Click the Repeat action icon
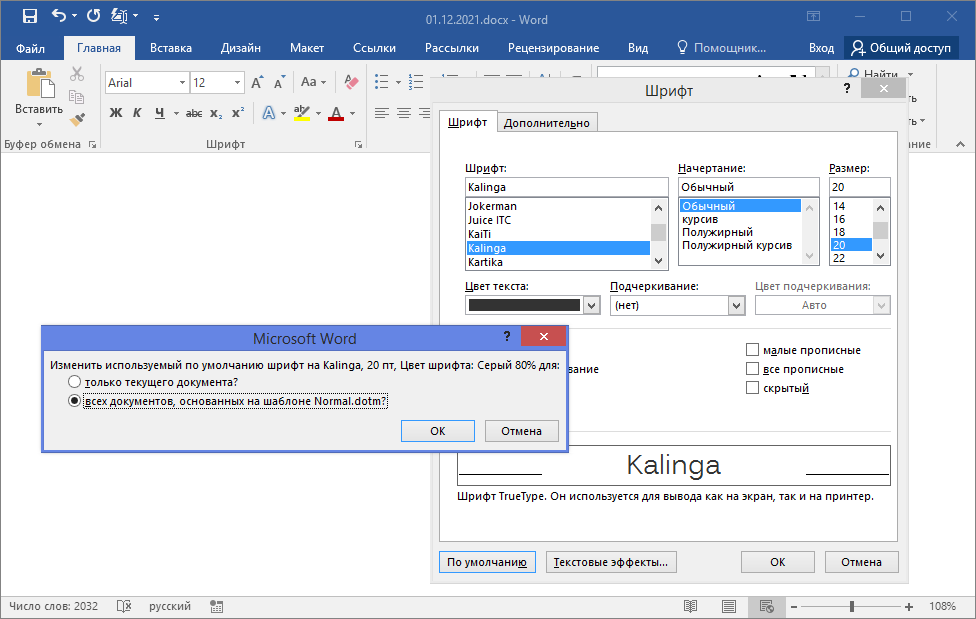This screenshot has height=619, width=976. coord(93,16)
